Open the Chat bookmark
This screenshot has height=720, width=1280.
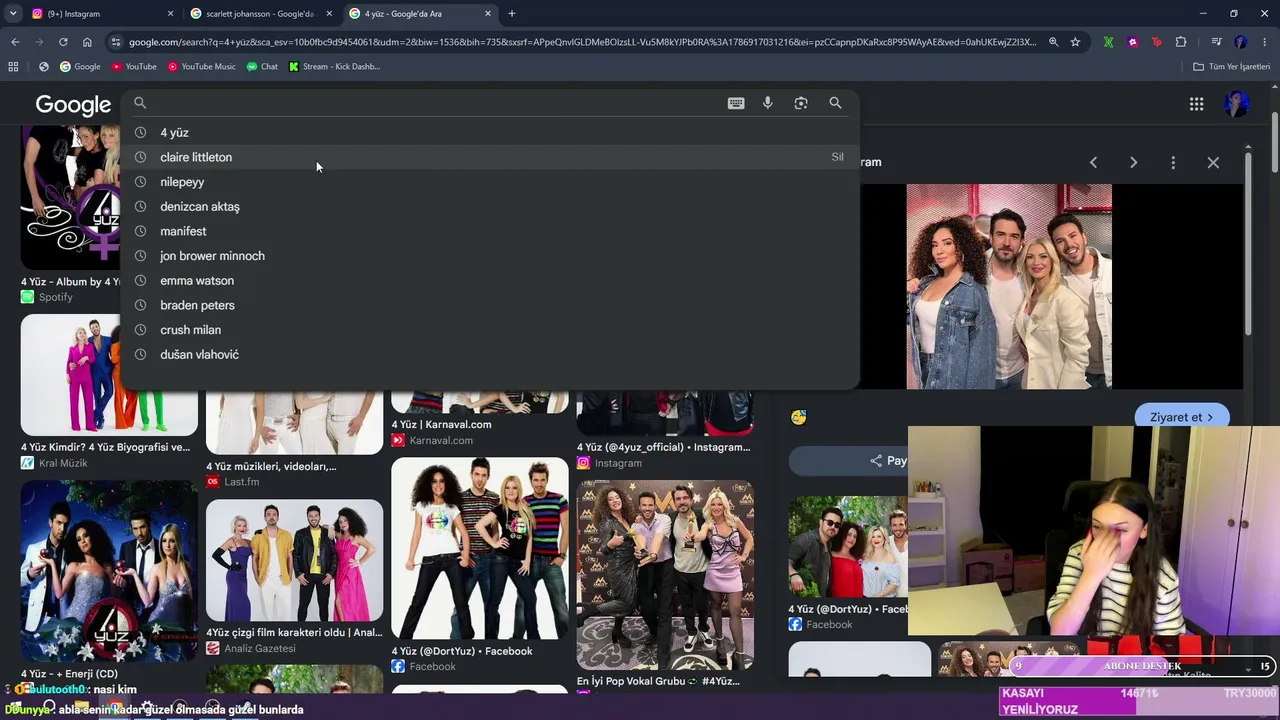pyautogui.click(x=262, y=67)
